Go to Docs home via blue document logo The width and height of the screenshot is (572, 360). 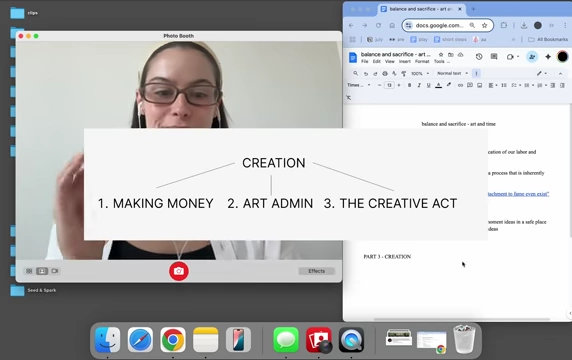pos(353,58)
